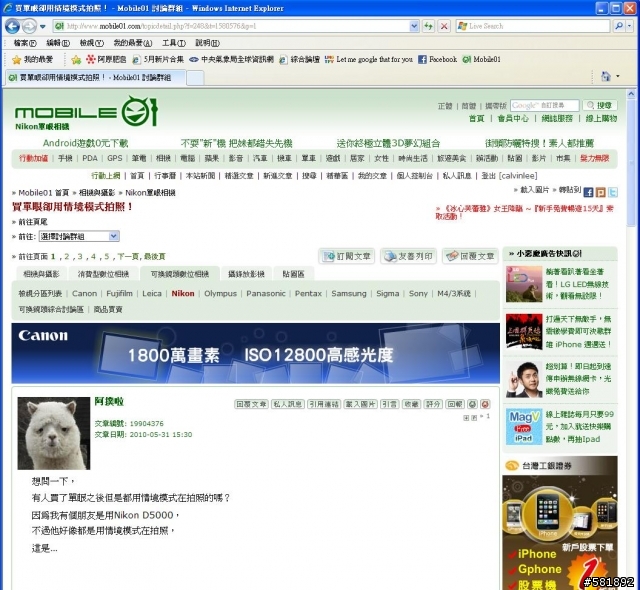Open the 阿摸啦 username profile link

[x=109, y=402]
